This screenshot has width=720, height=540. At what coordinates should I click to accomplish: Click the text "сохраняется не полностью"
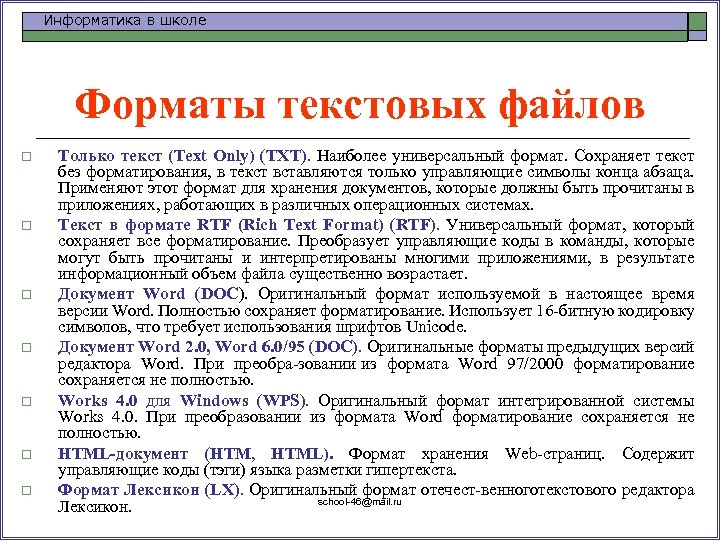point(156,380)
